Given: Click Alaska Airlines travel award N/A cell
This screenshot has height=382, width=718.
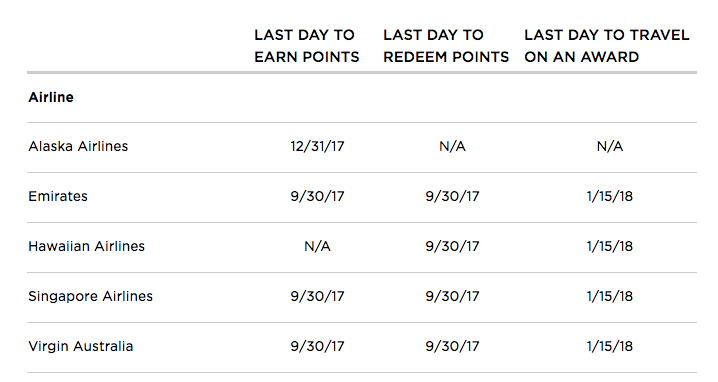Looking at the screenshot, I should click(610, 147).
